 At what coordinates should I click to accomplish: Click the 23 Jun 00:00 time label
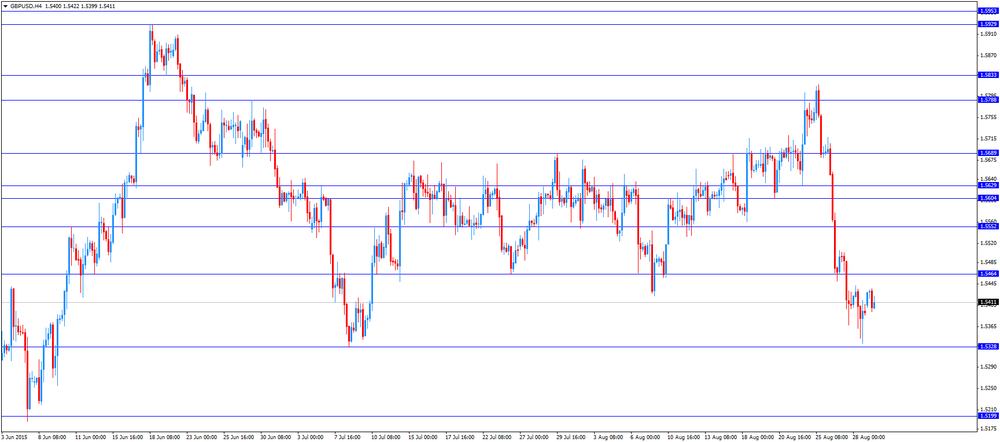tap(202, 438)
